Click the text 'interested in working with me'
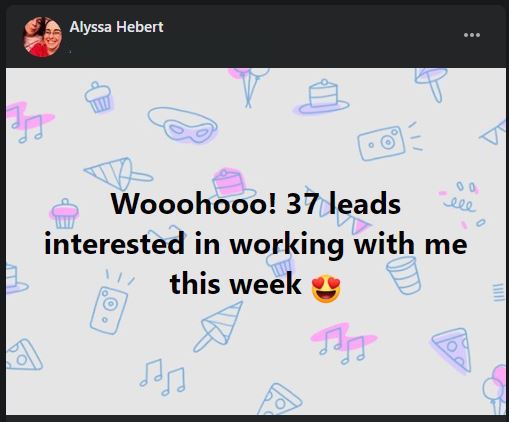 pyautogui.click(x=256, y=244)
